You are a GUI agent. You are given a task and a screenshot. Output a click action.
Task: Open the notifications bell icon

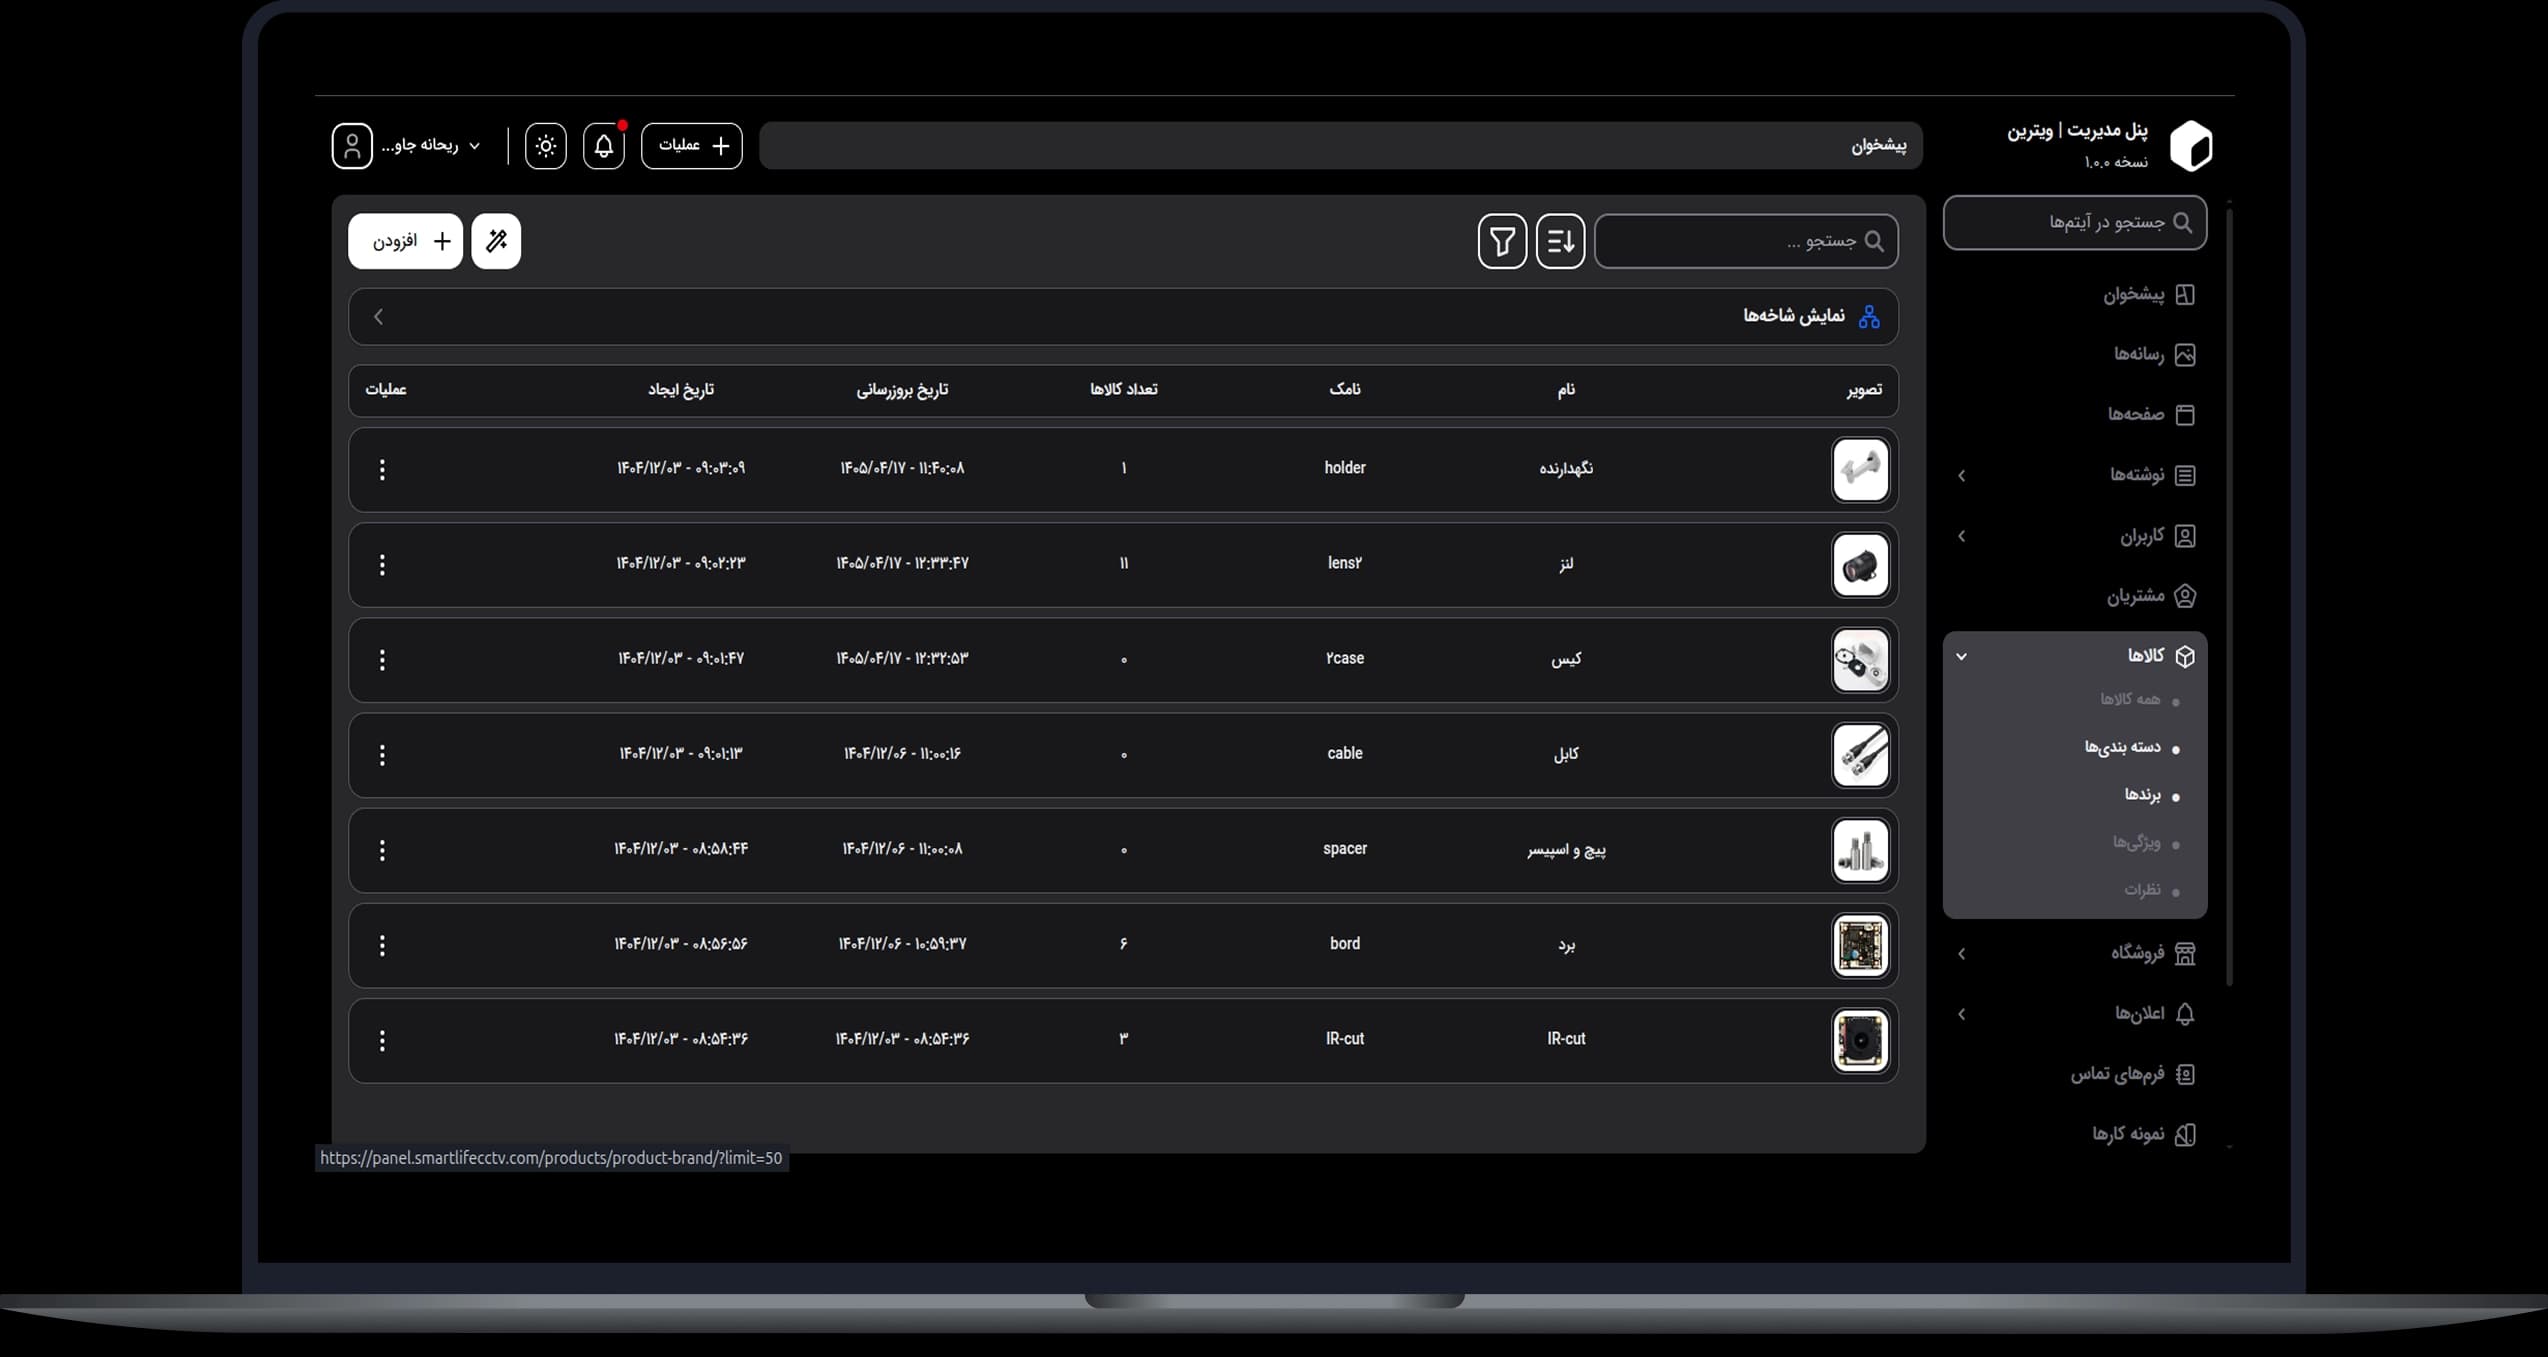(603, 146)
